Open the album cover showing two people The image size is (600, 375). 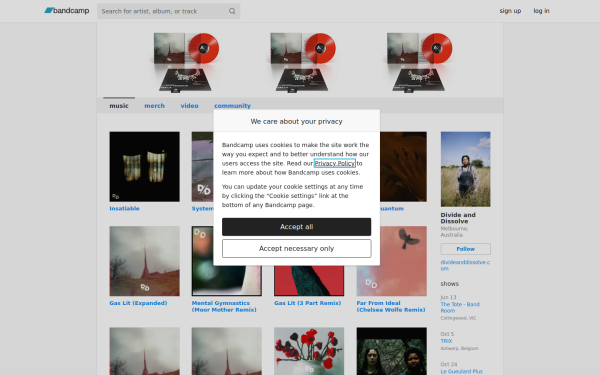coord(391,351)
